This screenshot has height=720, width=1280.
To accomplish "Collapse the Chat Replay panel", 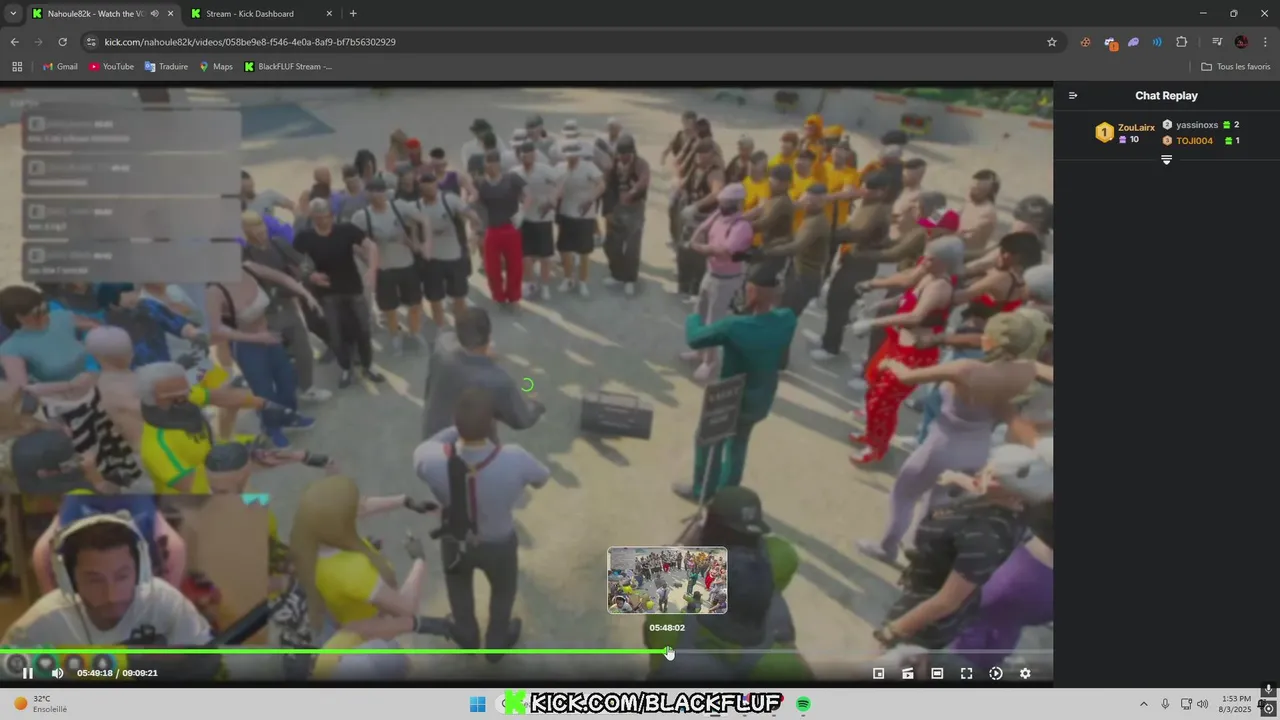I will tap(1073, 96).
